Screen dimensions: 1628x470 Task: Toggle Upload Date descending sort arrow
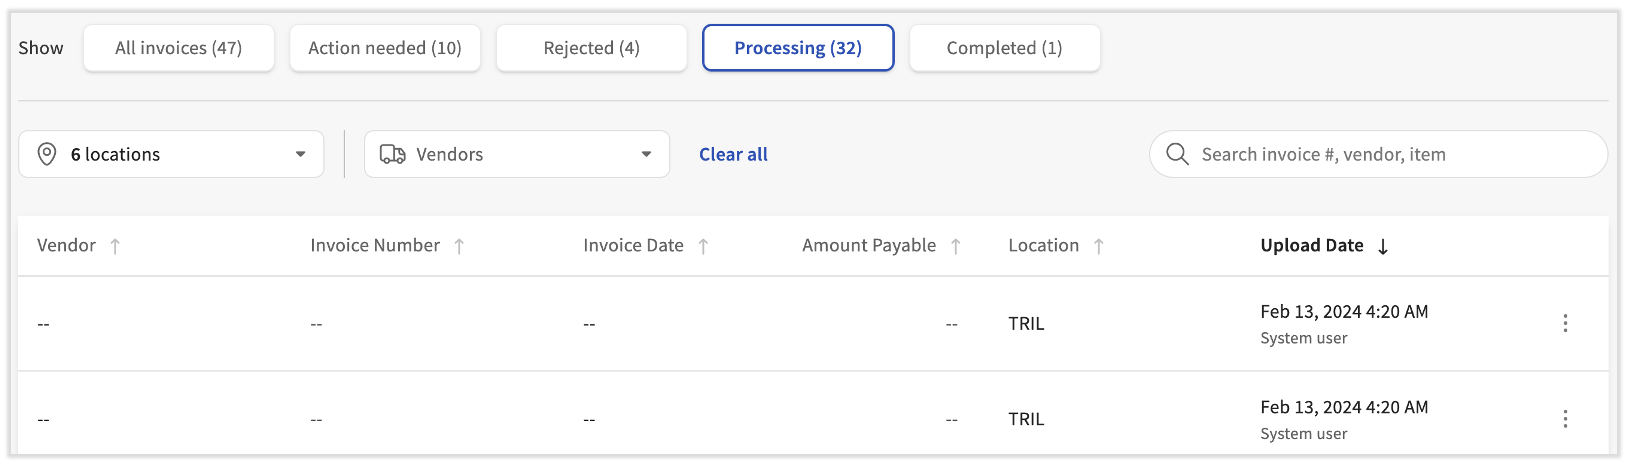(1383, 246)
